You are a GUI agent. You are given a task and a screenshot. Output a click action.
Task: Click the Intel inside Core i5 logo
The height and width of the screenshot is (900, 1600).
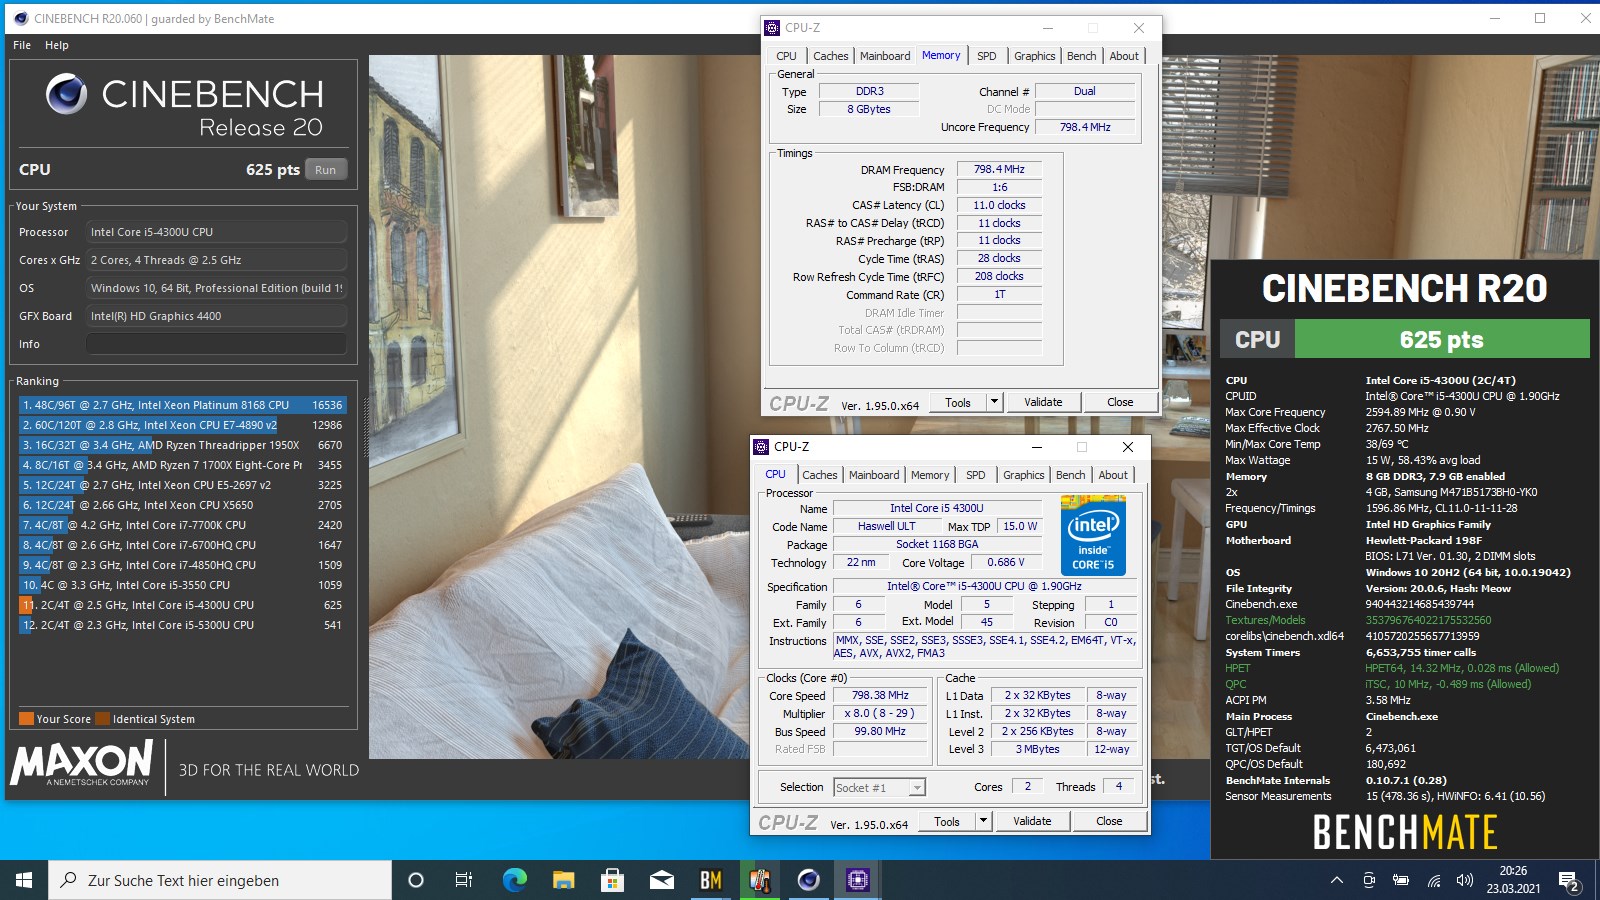point(1093,536)
